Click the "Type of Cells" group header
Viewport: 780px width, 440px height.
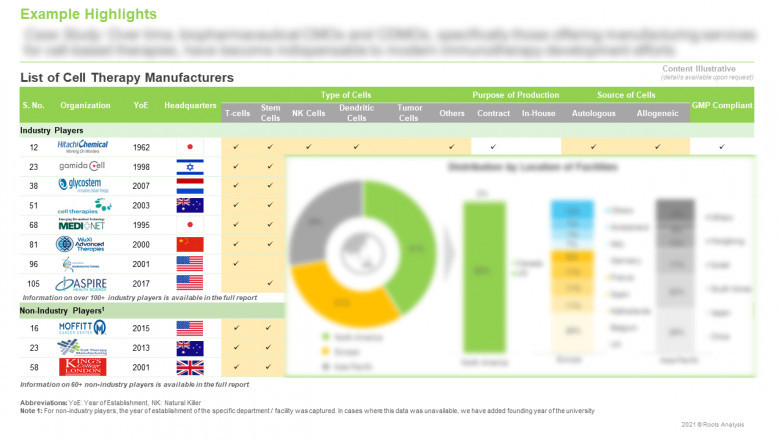pyautogui.click(x=346, y=95)
